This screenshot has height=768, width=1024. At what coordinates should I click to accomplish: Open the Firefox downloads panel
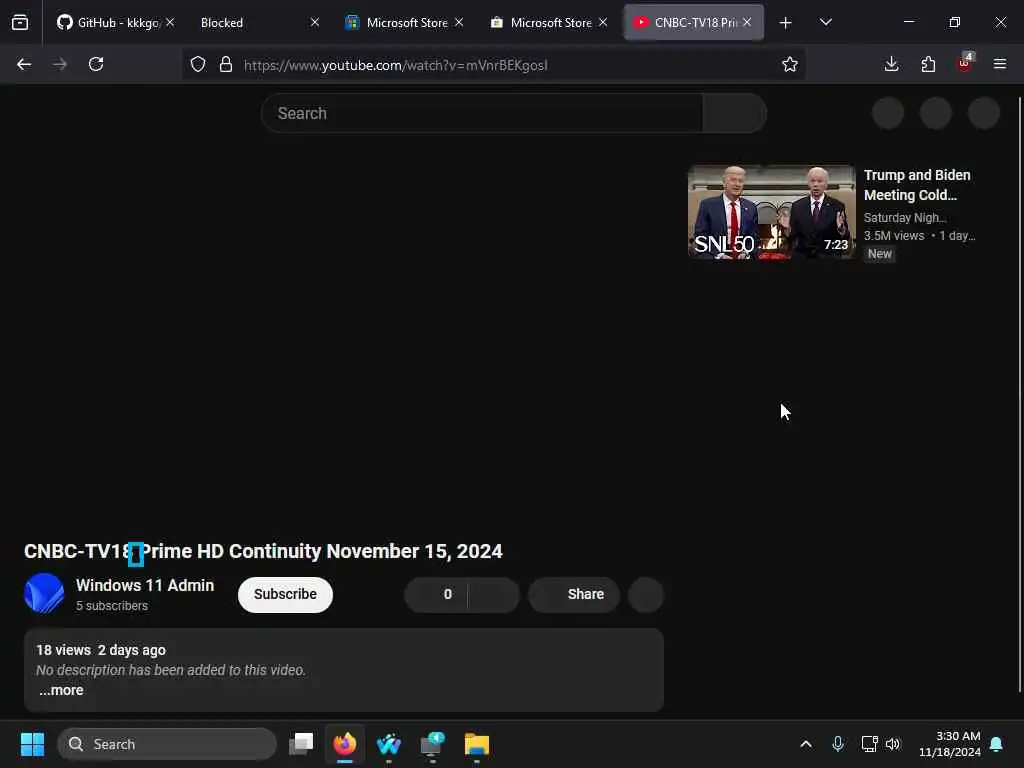(x=891, y=64)
